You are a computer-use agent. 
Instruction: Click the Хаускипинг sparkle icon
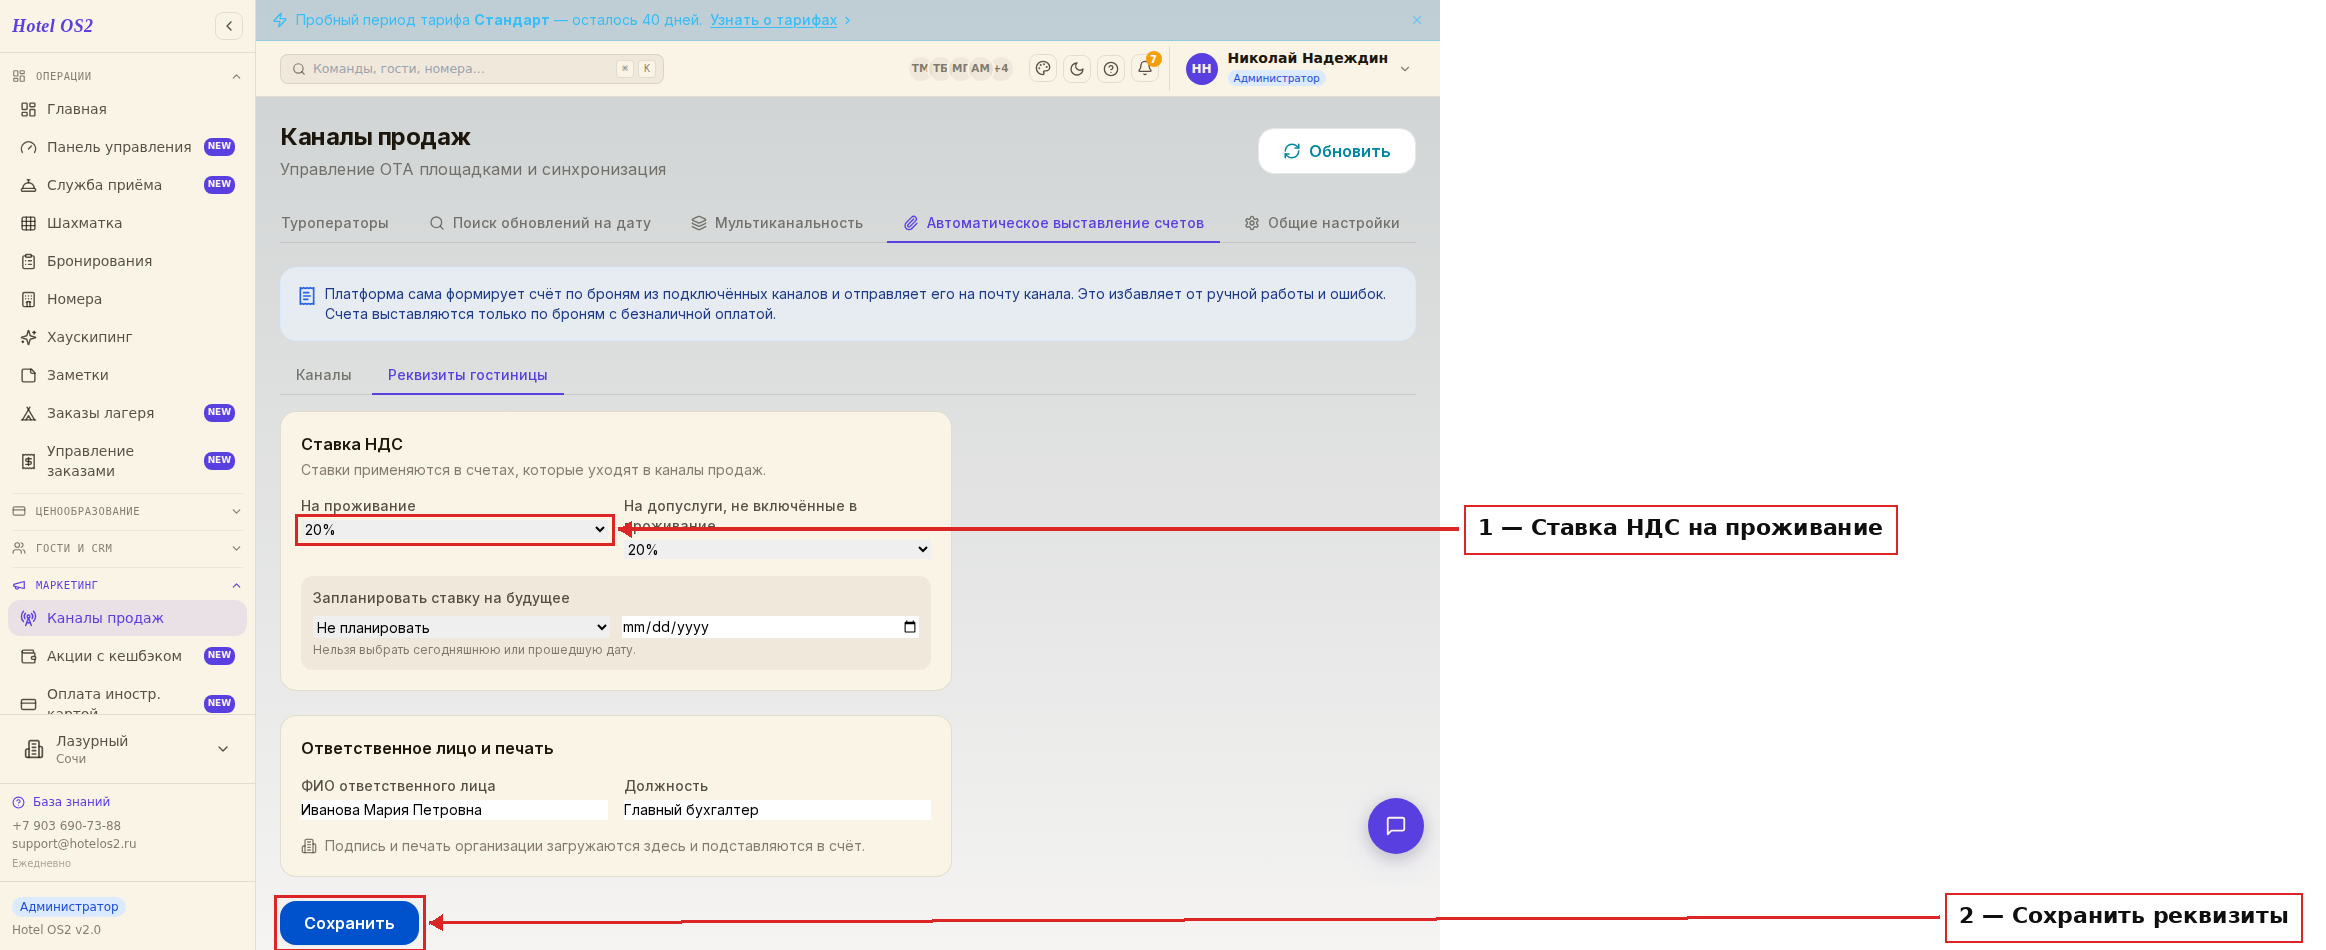click(x=29, y=337)
